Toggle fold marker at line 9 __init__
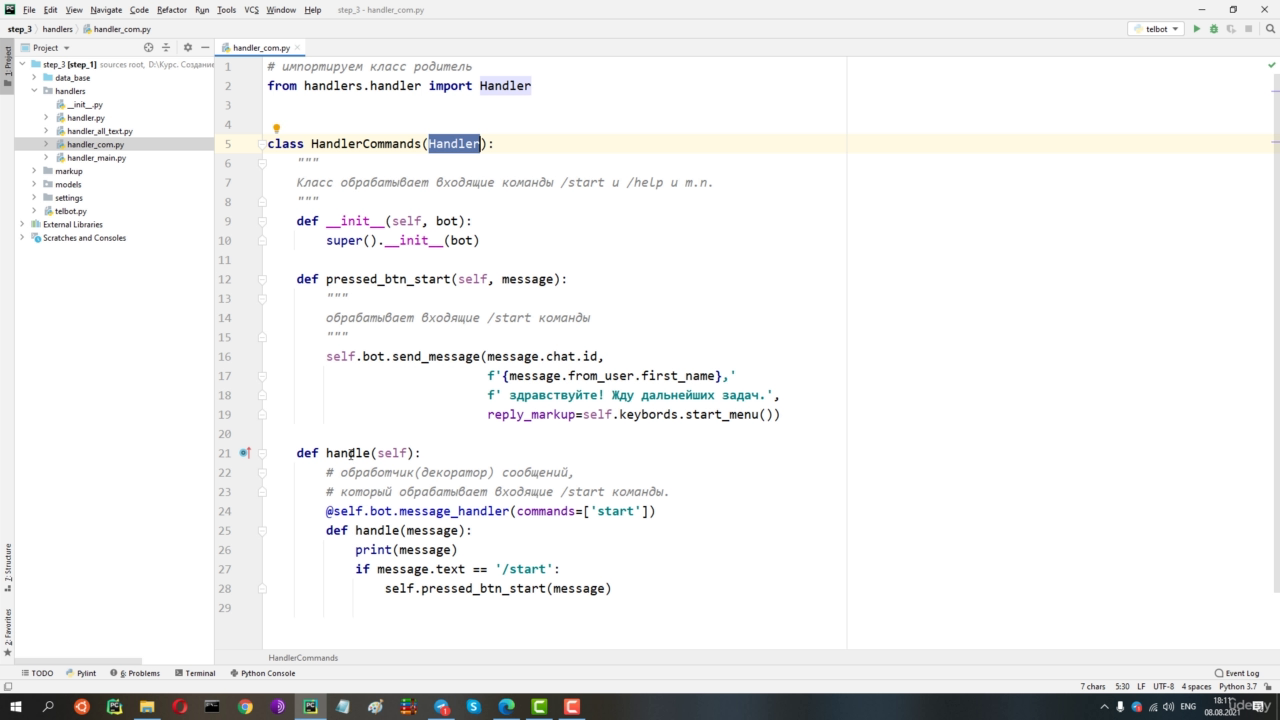This screenshot has height=720, width=1280. click(x=262, y=221)
